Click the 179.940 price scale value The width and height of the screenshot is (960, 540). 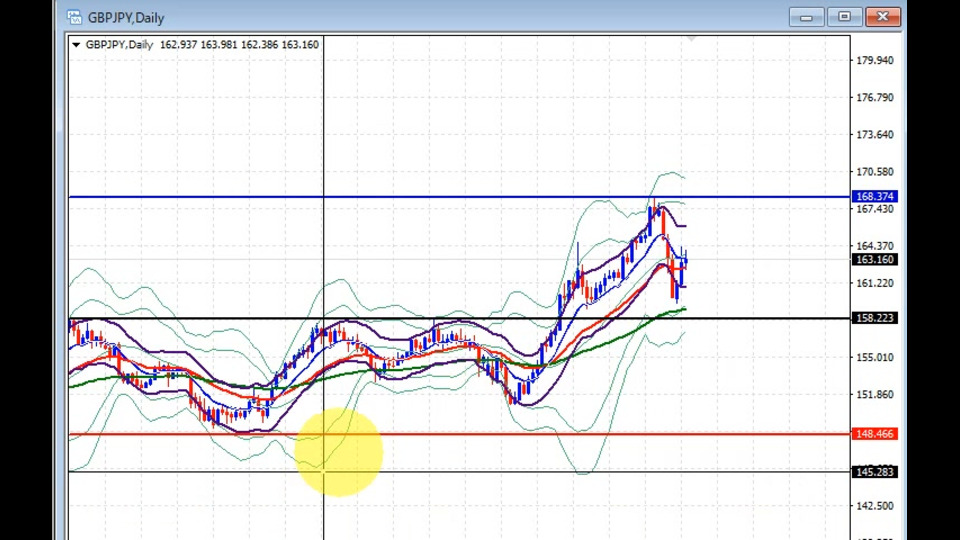[x=875, y=61]
